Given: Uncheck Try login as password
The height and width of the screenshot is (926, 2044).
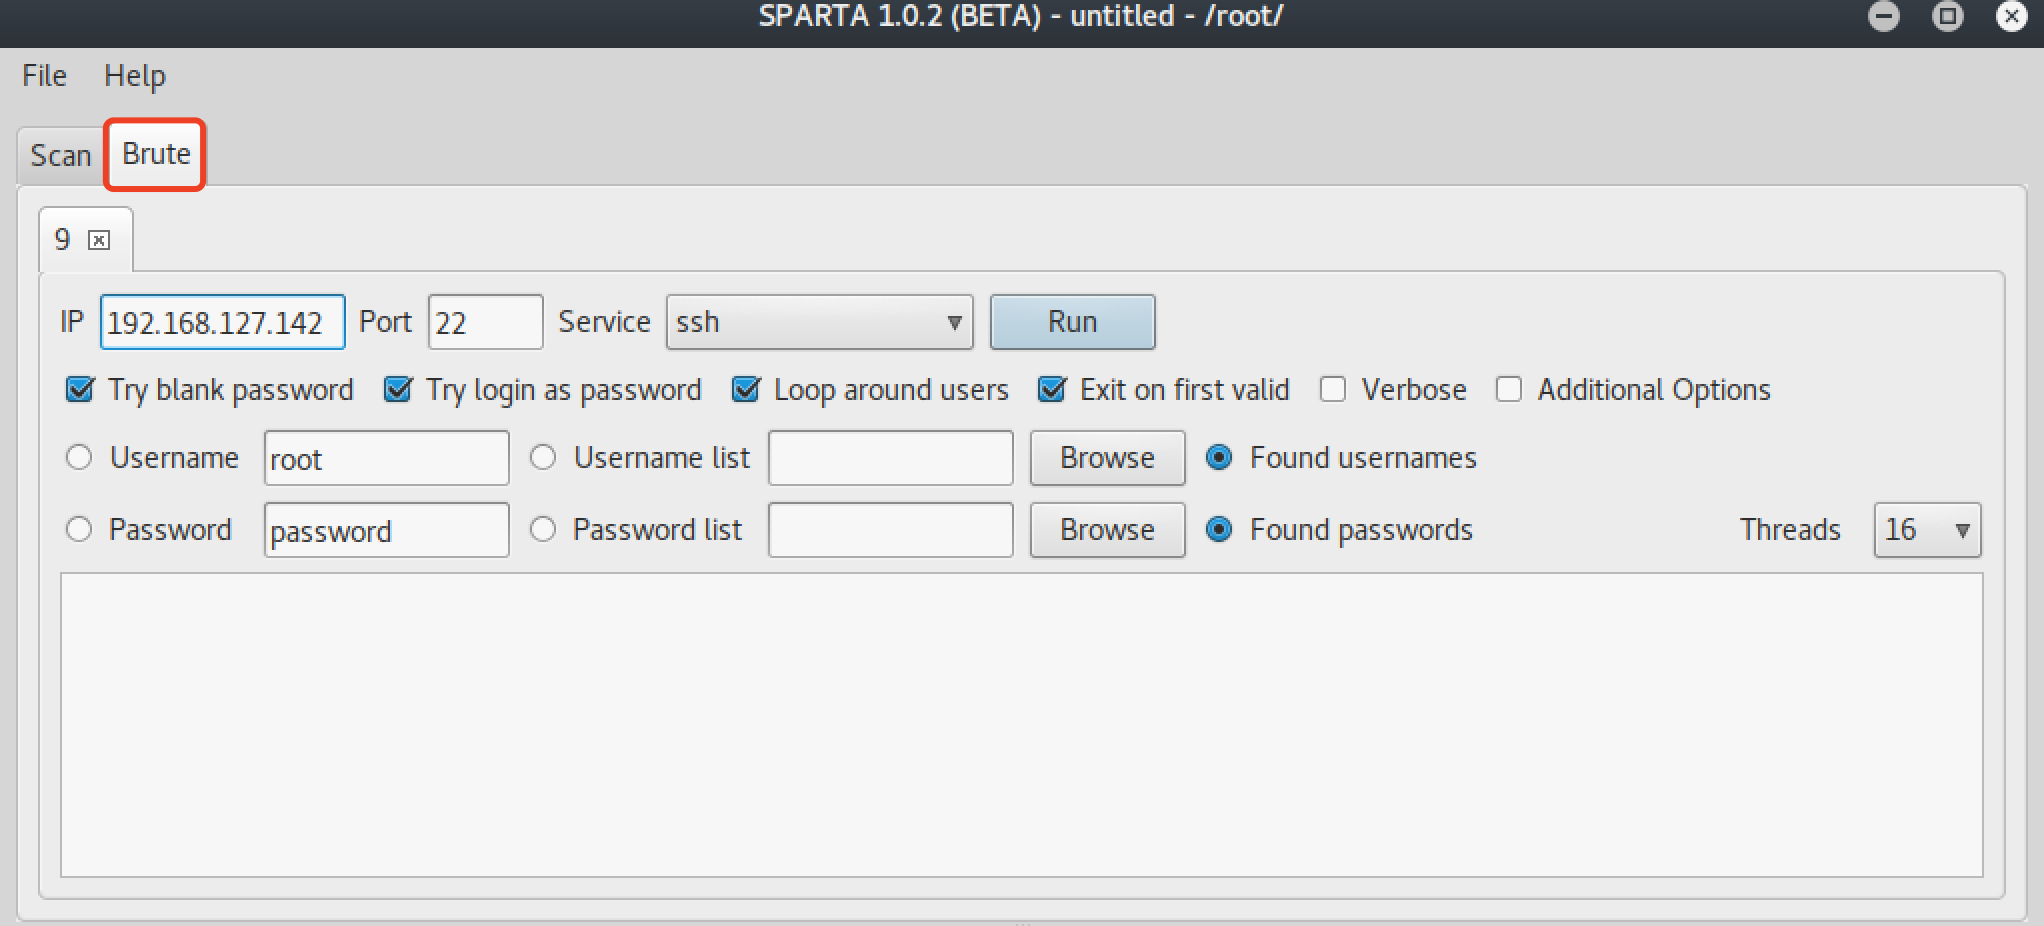Looking at the screenshot, I should click(398, 389).
